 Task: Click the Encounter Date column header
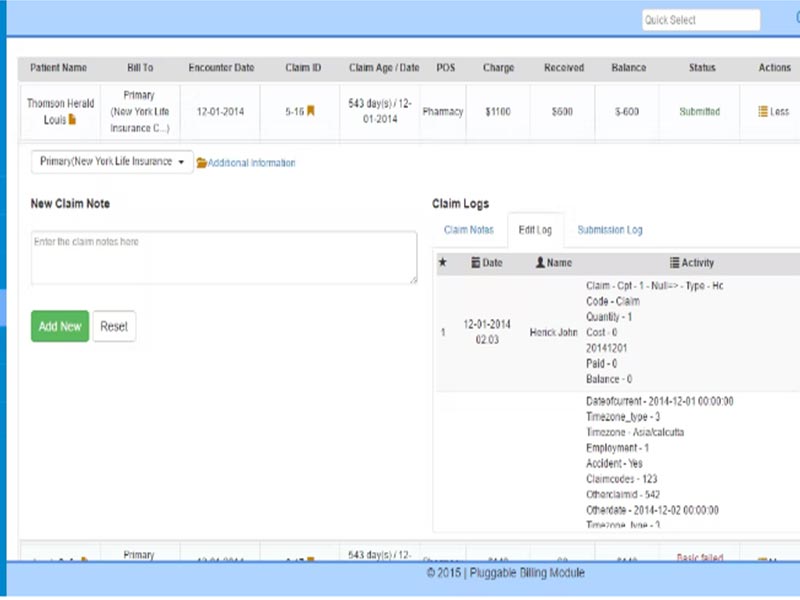[x=221, y=67]
